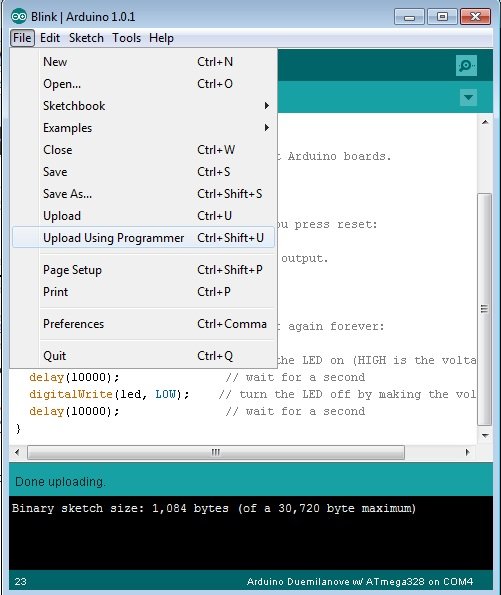
Task: Maximize the Arduino window
Action: pyautogui.click(x=442, y=17)
